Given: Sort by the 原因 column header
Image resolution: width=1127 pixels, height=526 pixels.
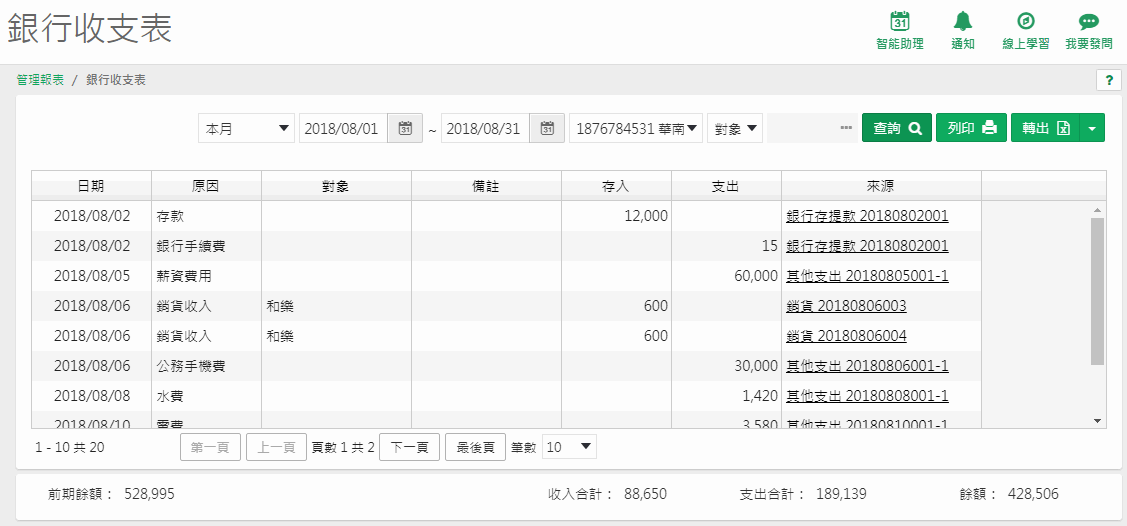Looking at the screenshot, I should [206, 186].
